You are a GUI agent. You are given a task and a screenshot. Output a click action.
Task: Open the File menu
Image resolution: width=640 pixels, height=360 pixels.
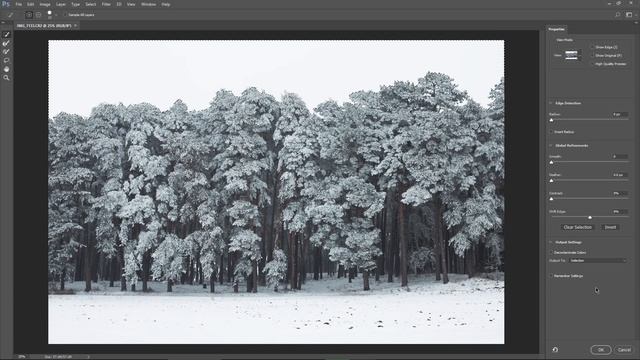point(19,4)
